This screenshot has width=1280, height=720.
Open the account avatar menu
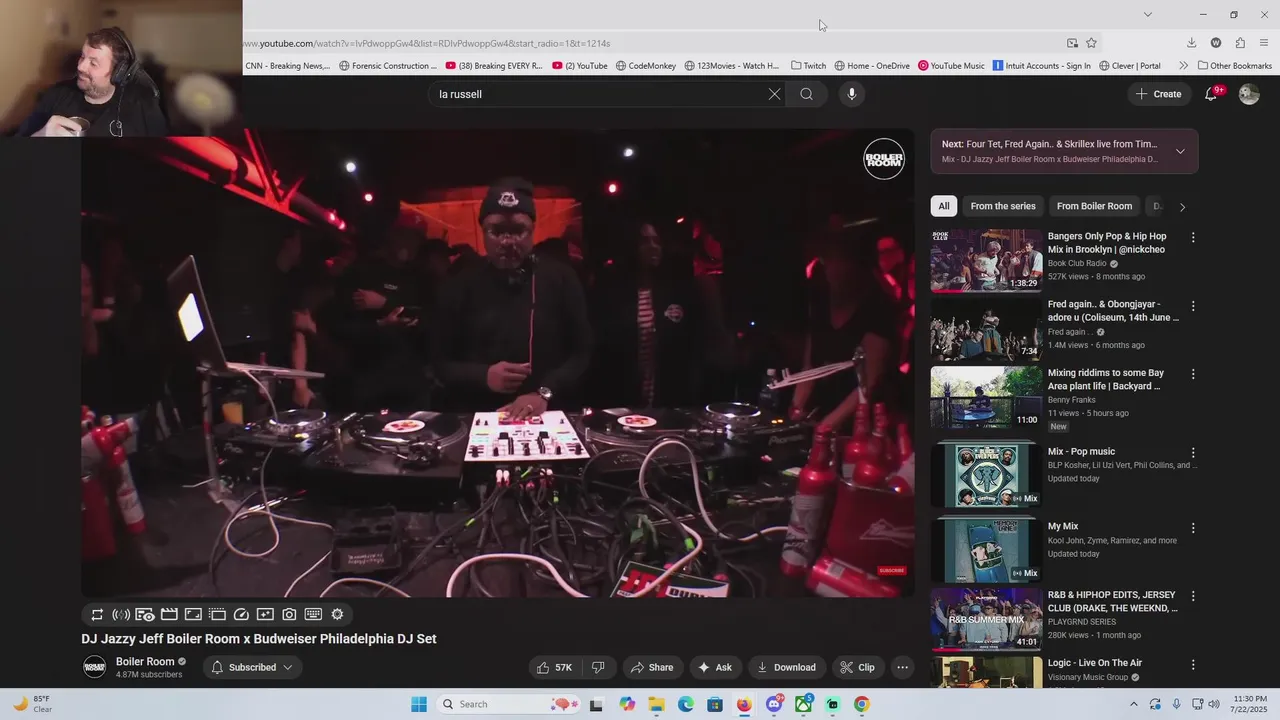coord(1249,94)
